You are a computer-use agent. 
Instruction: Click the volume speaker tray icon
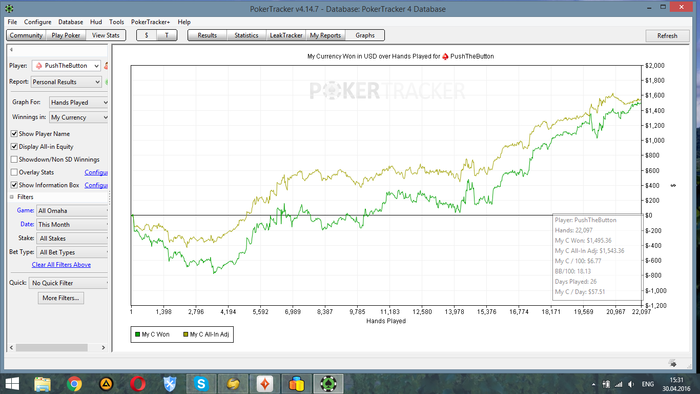point(631,384)
